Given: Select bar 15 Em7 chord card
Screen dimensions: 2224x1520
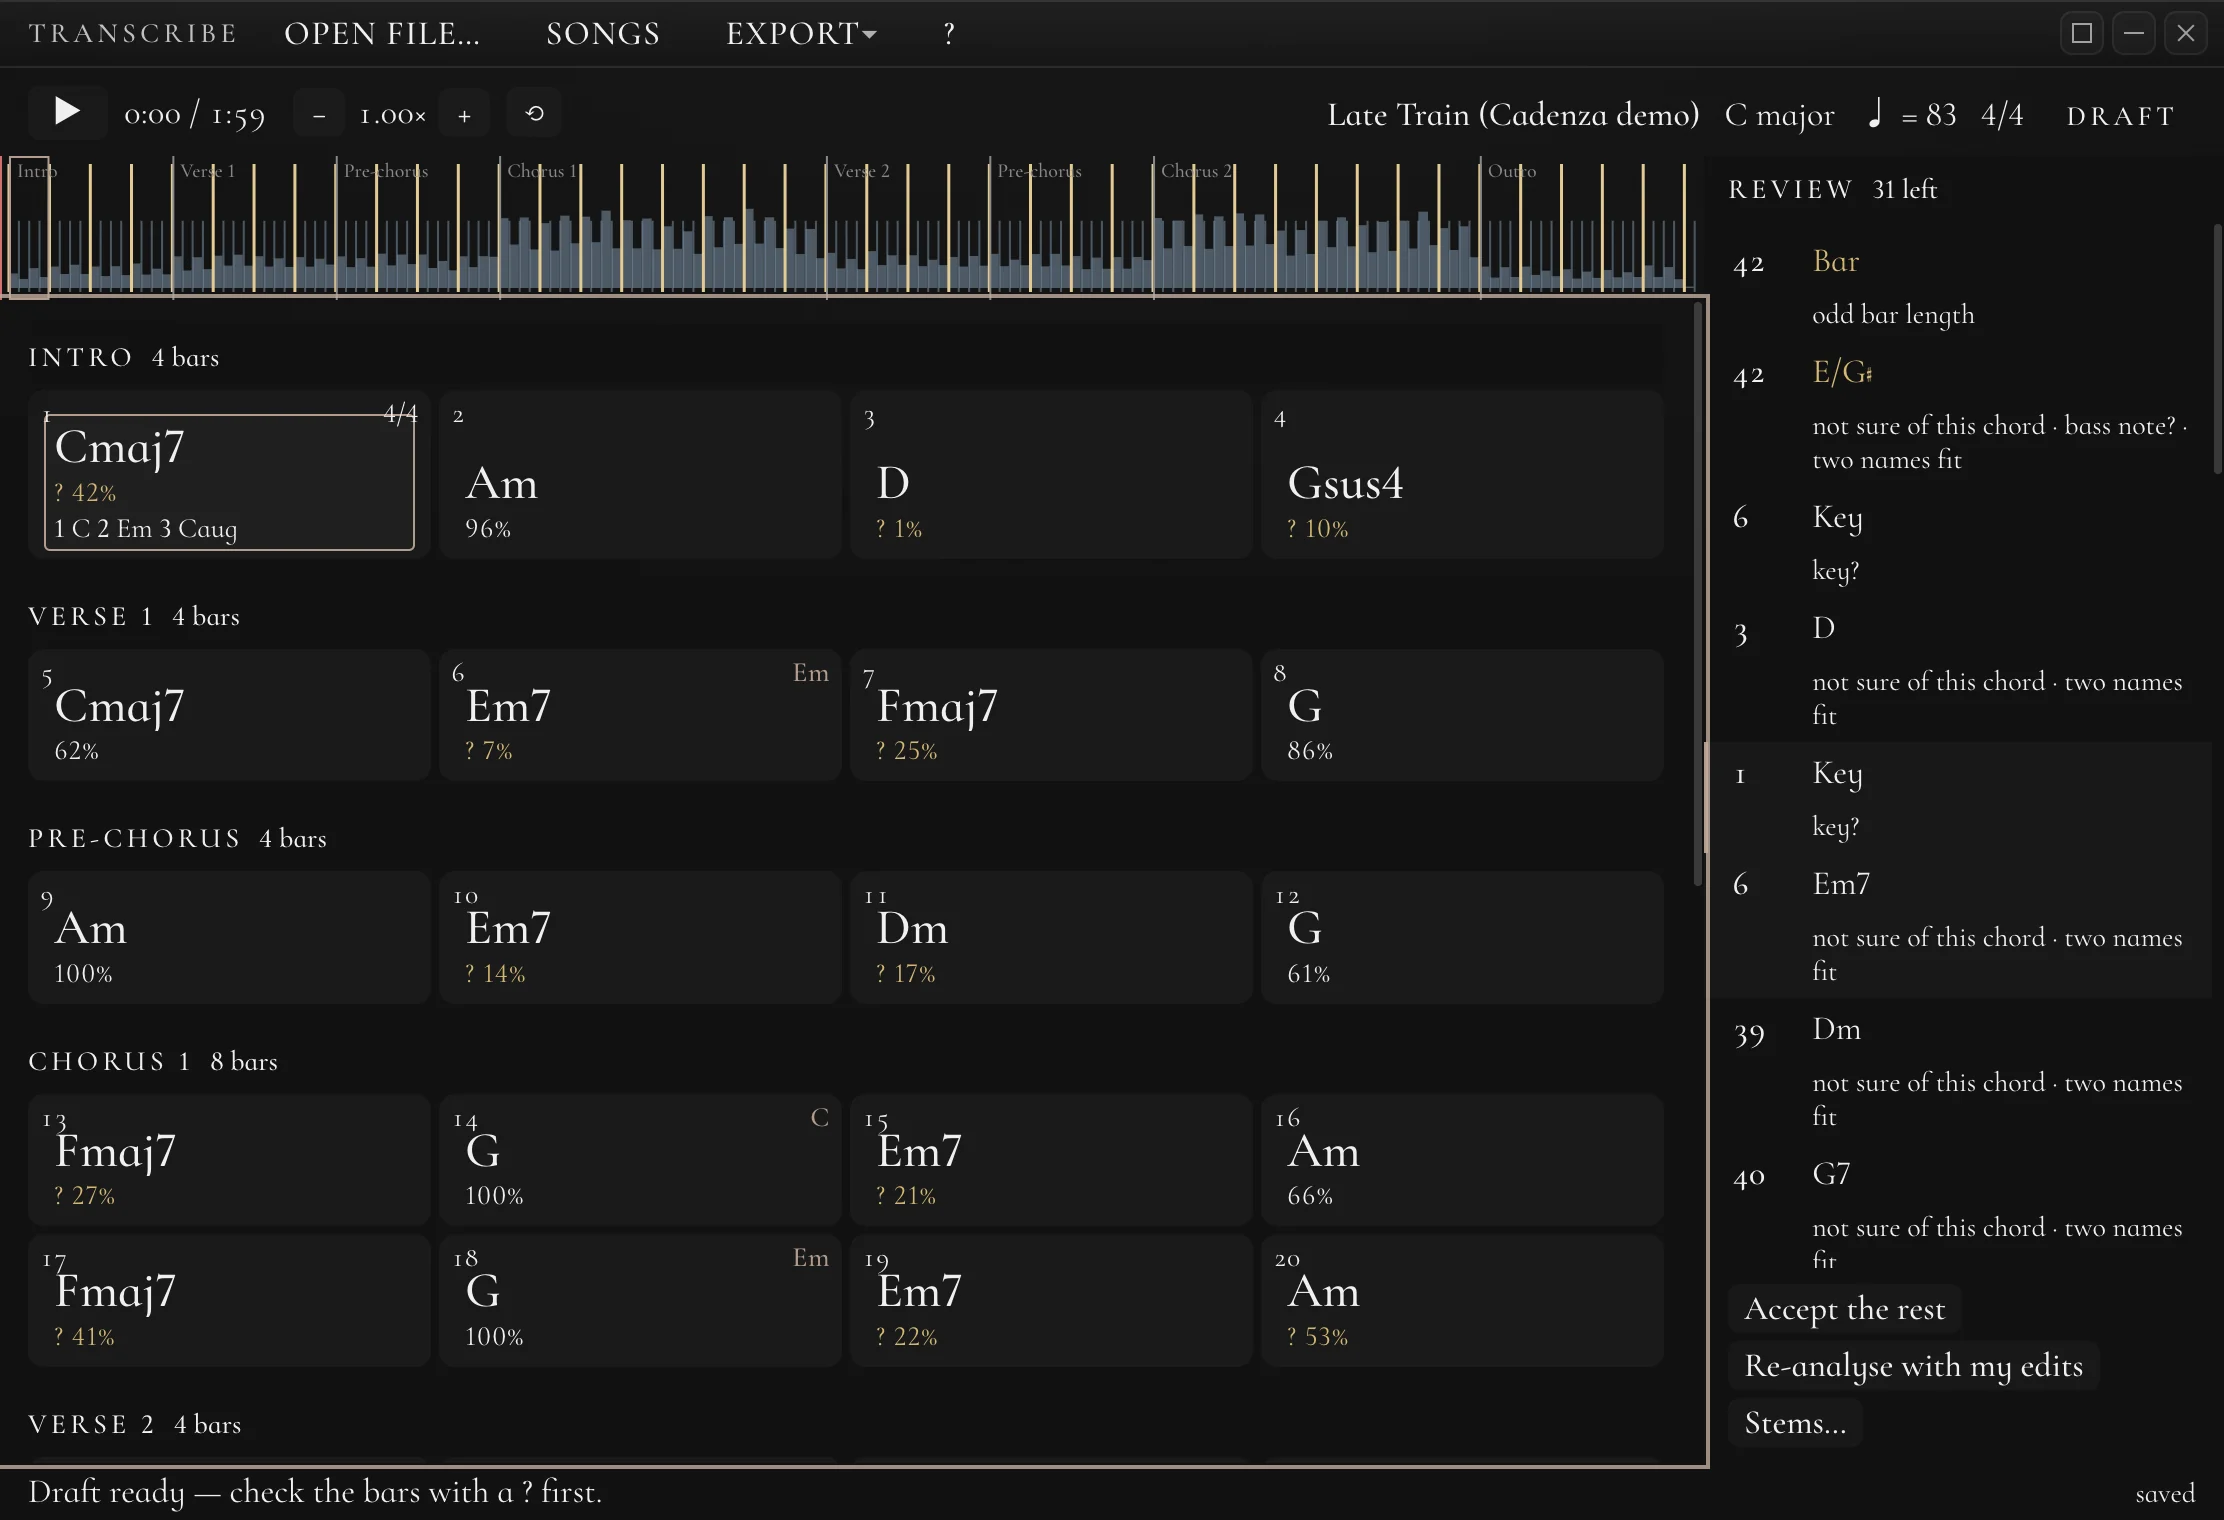Looking at the screenshot, I should point(1051,1160).
